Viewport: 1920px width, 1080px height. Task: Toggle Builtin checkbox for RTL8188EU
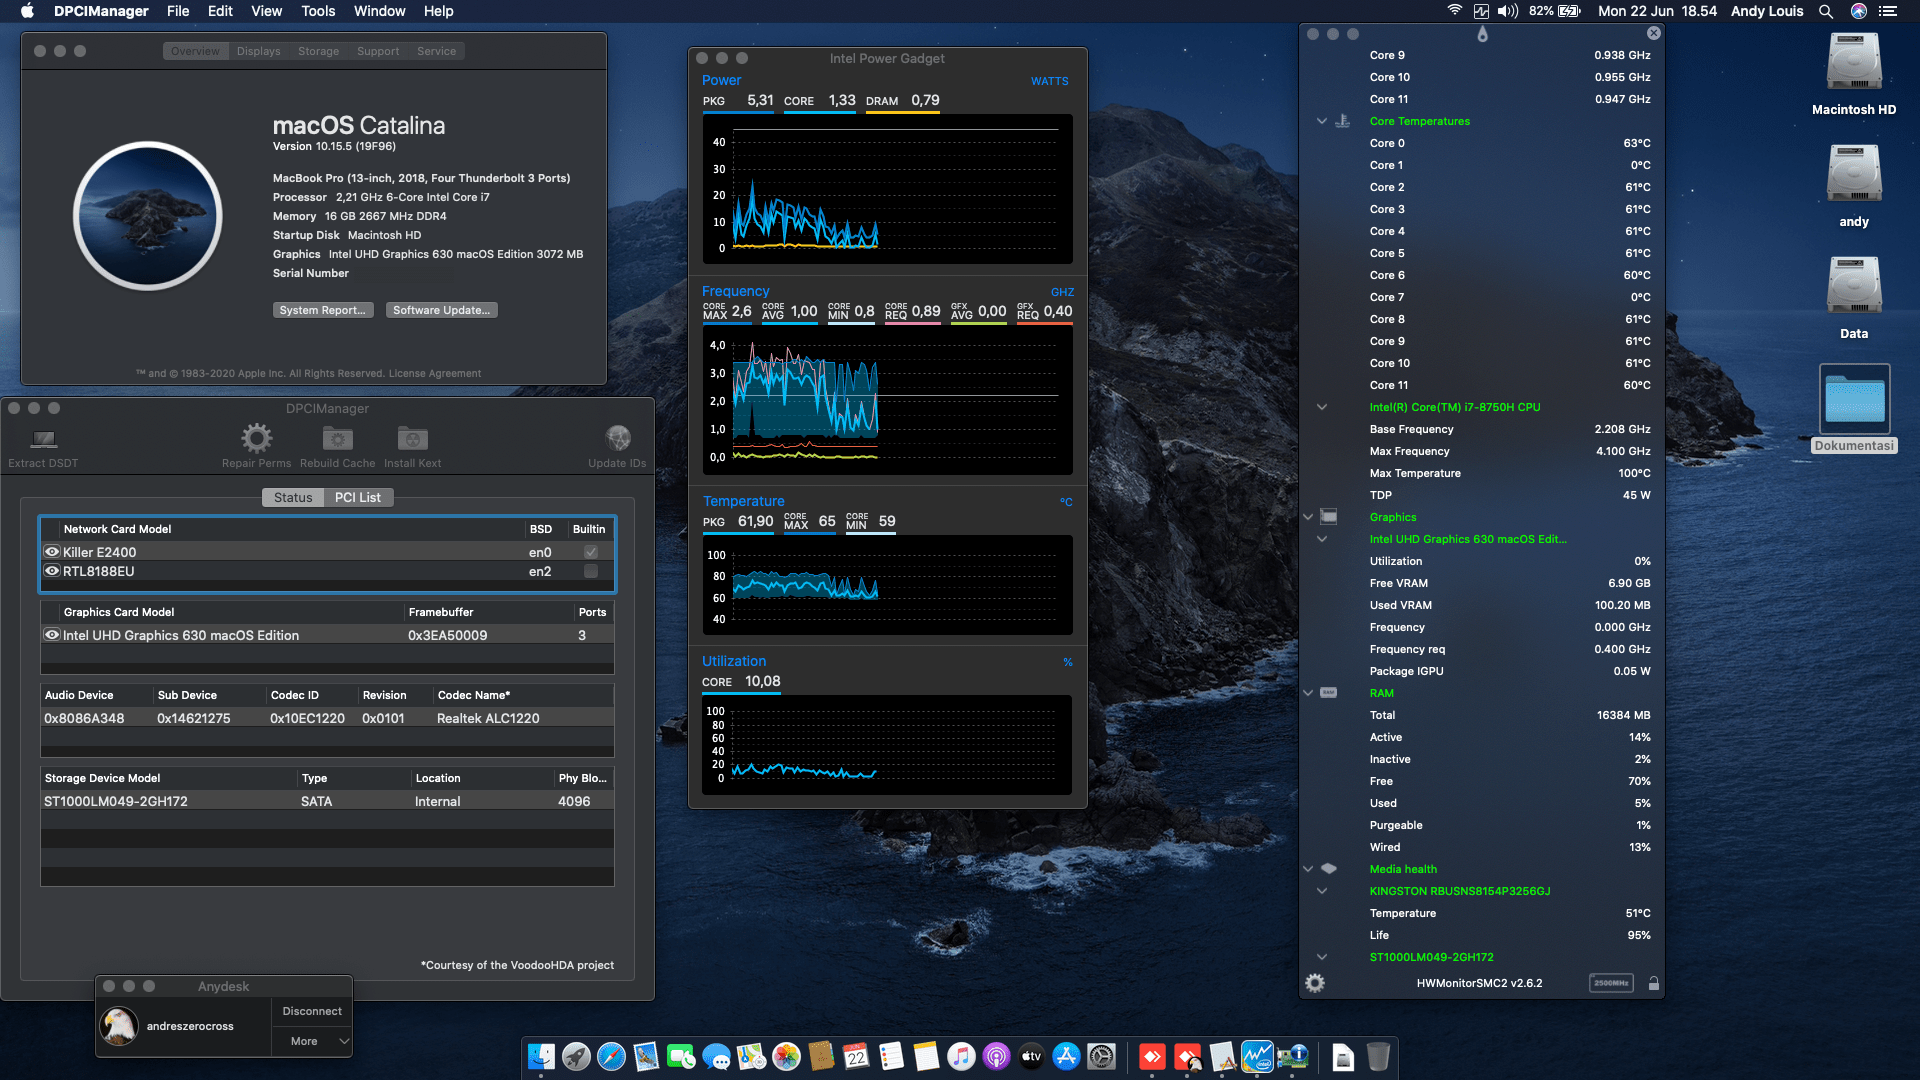591,571
